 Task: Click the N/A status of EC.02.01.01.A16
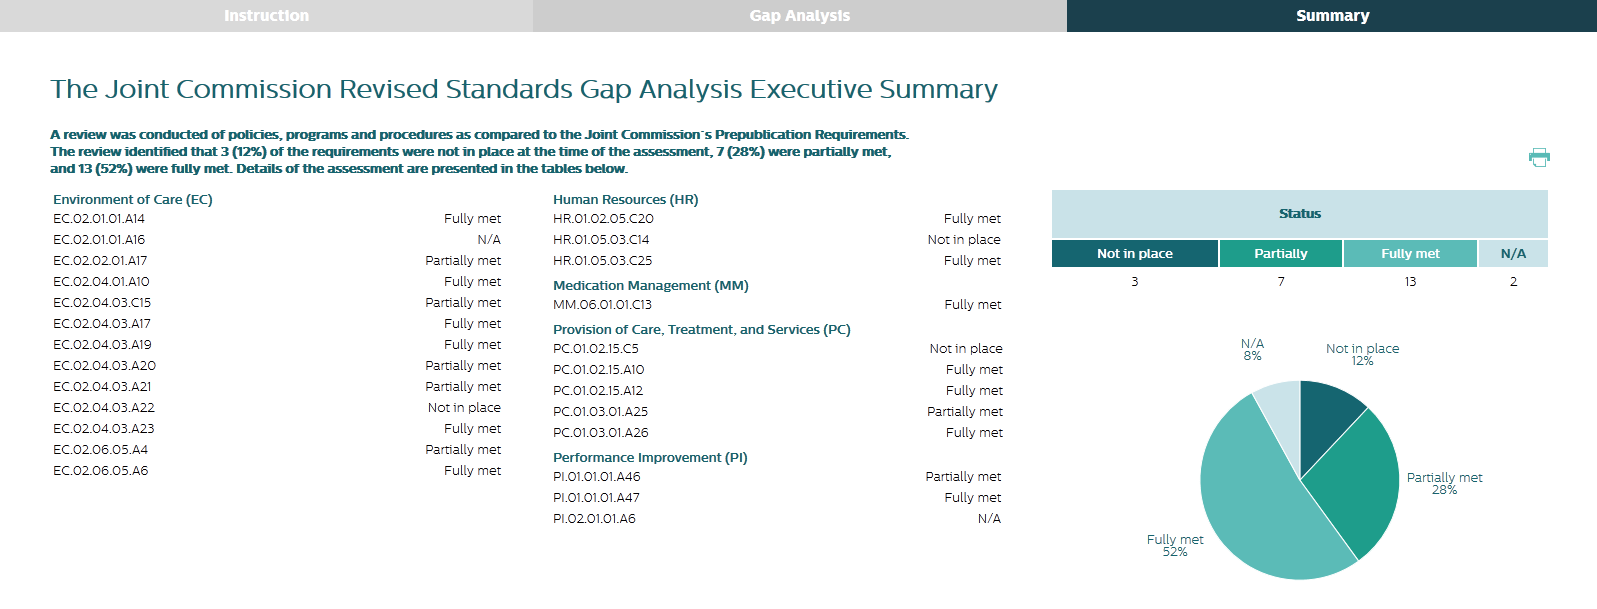tap(489, 240)
